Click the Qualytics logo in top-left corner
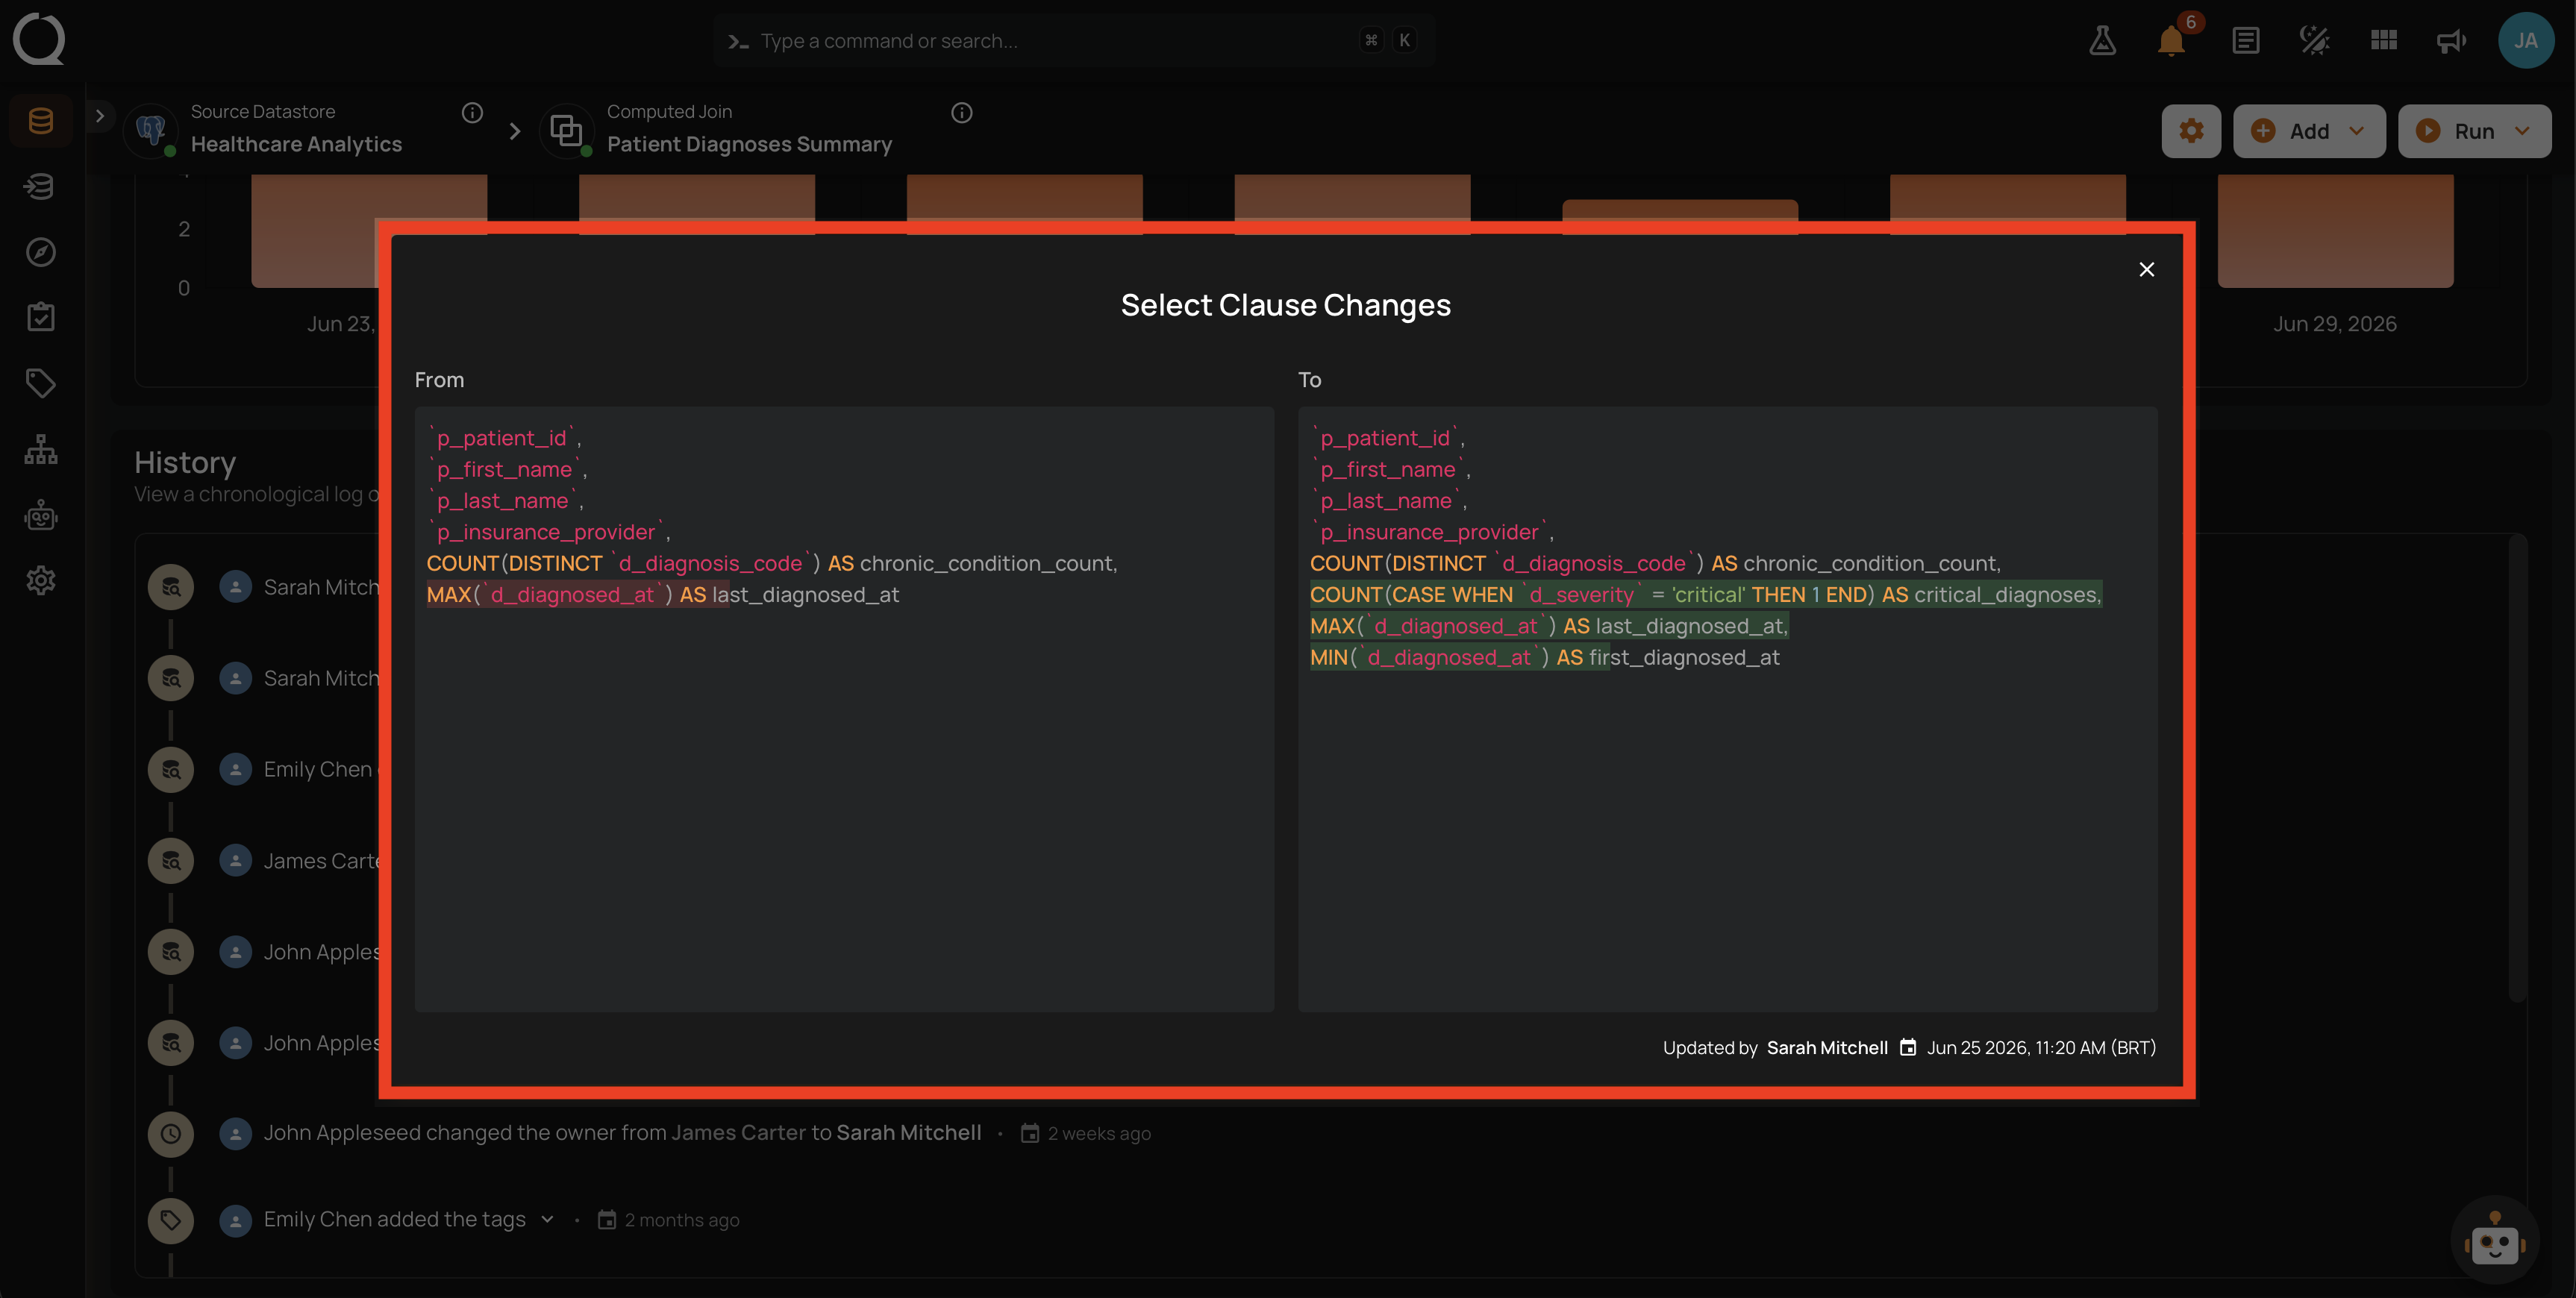 [39, 39]
